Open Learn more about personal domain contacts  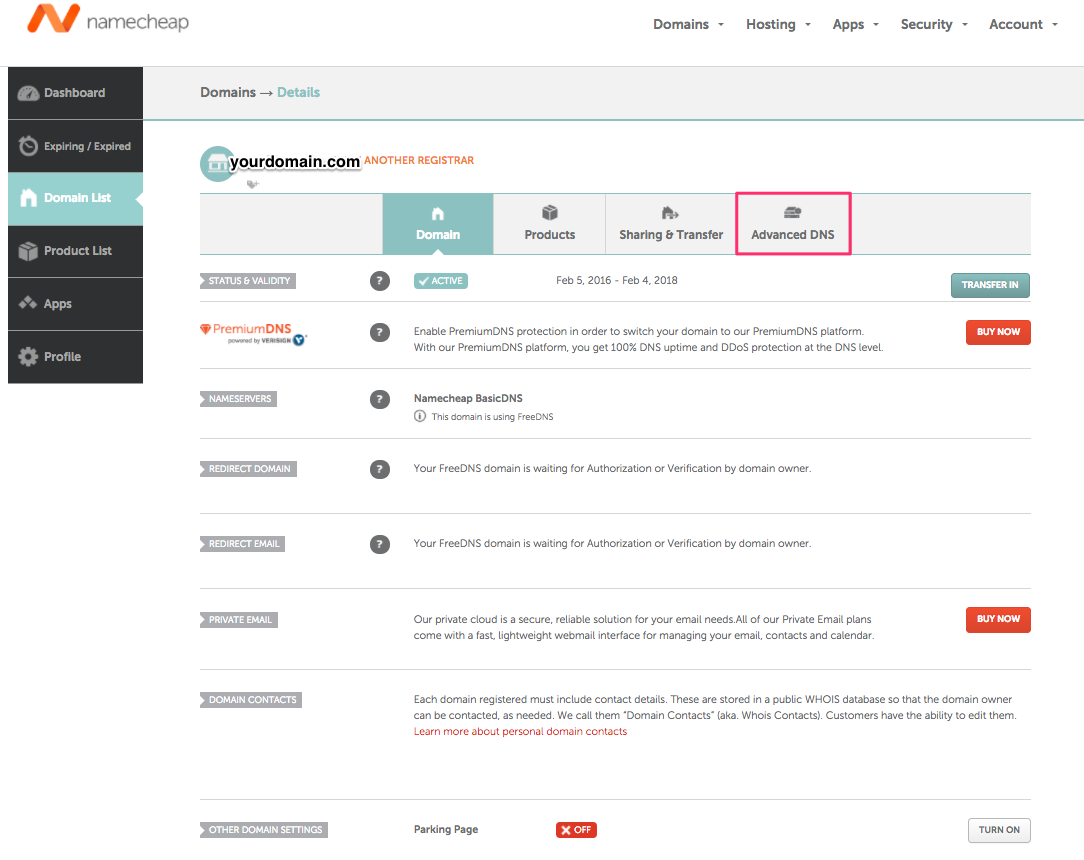pyautogui.click(x=521, y=731)
